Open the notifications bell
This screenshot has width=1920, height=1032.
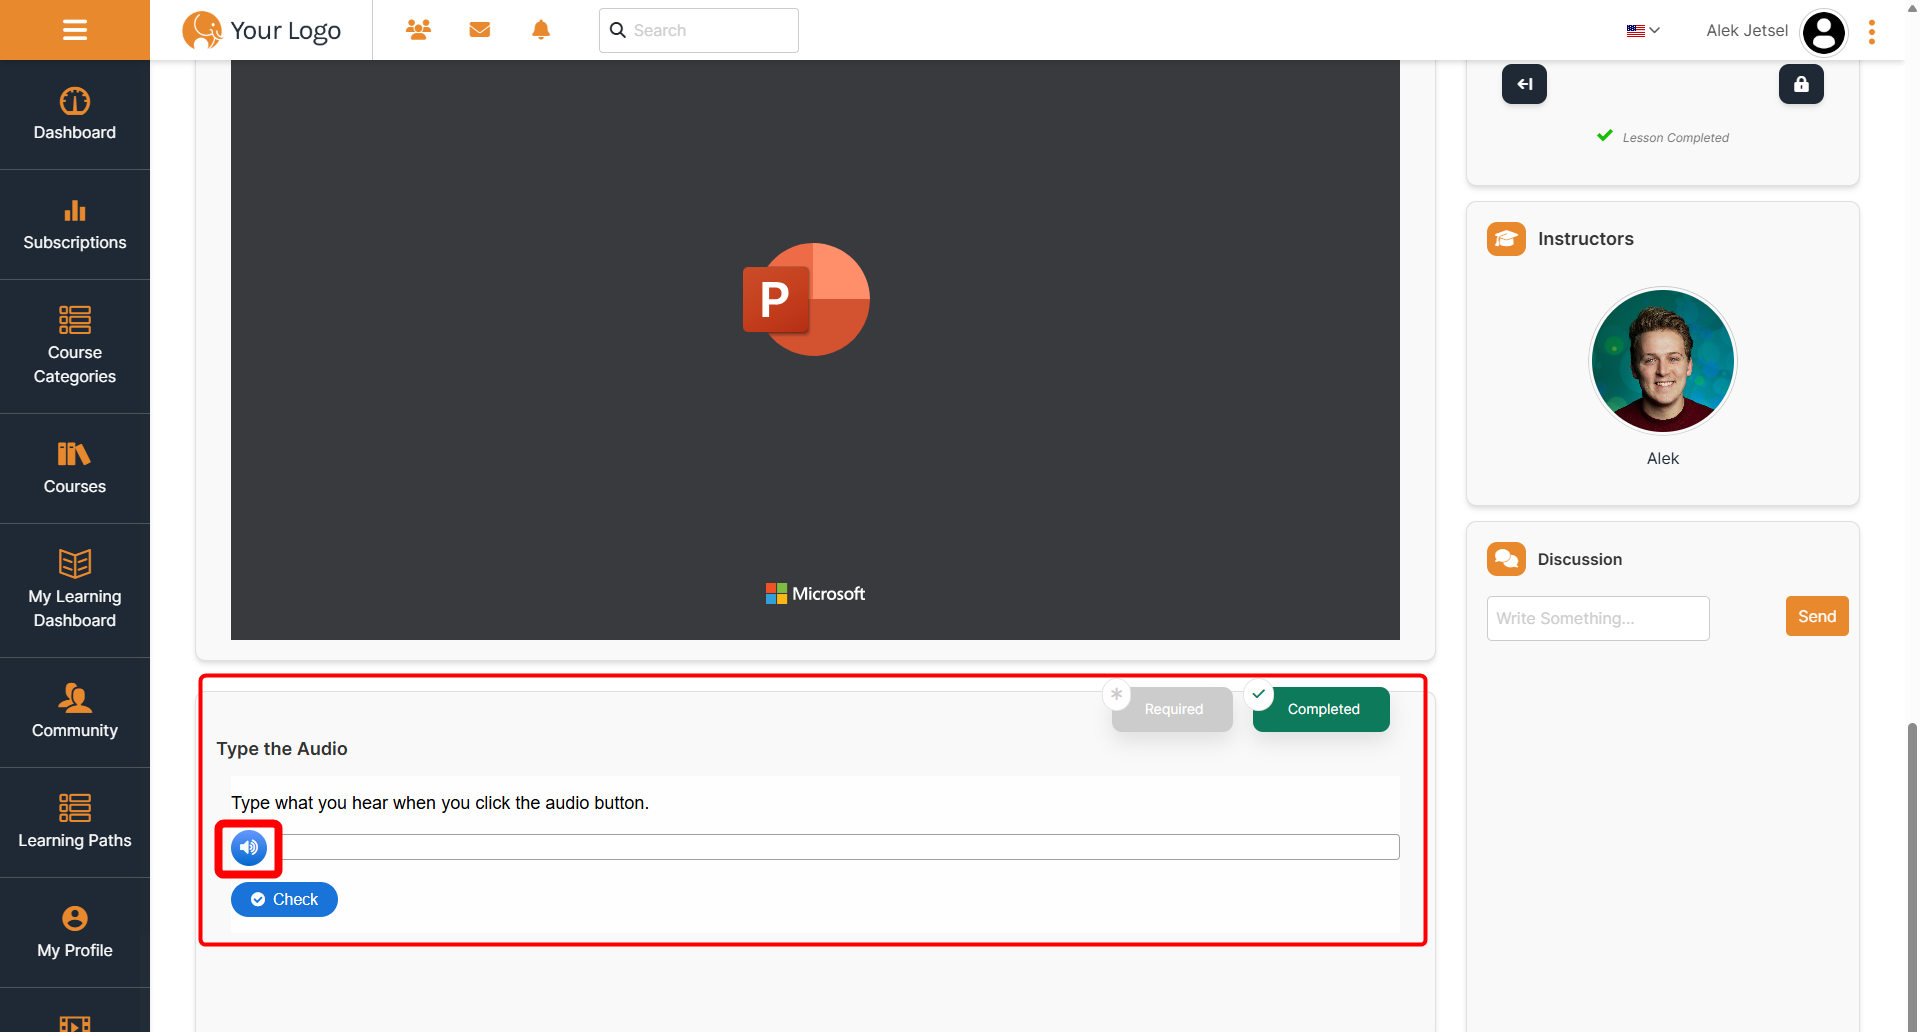click(x=541, y=29)
